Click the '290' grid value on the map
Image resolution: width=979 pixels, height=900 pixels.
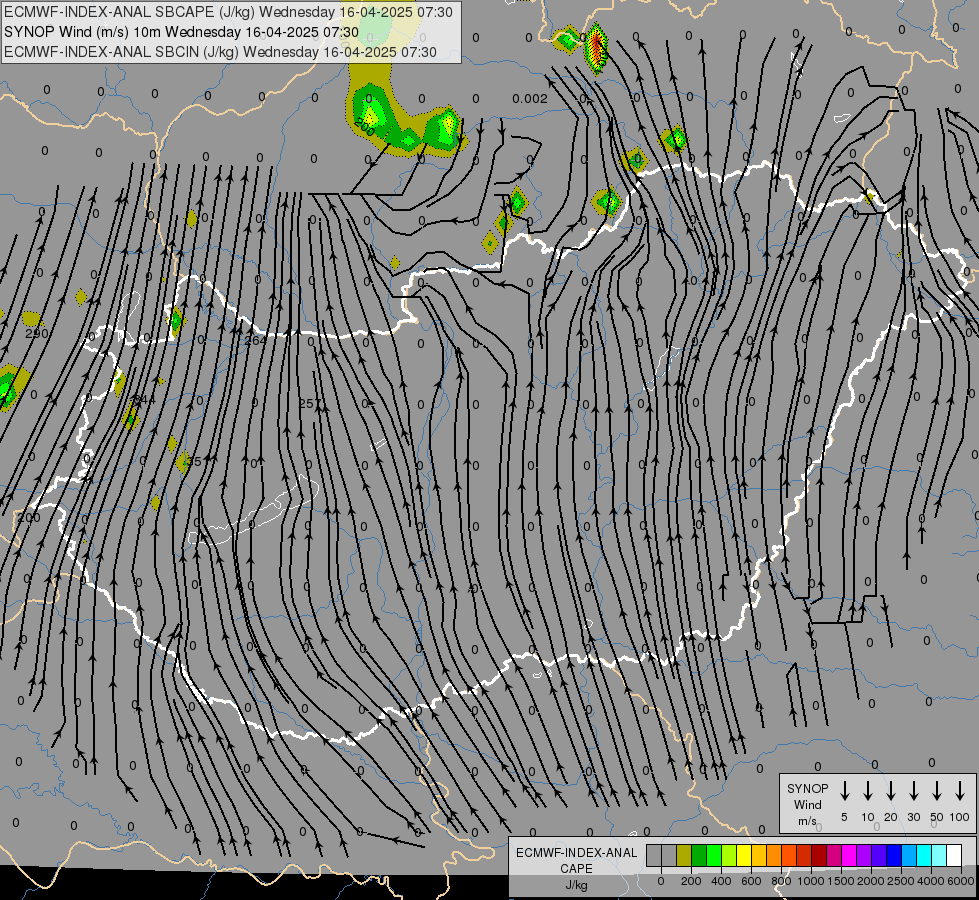pyautogui.click(x=37, y=334)
